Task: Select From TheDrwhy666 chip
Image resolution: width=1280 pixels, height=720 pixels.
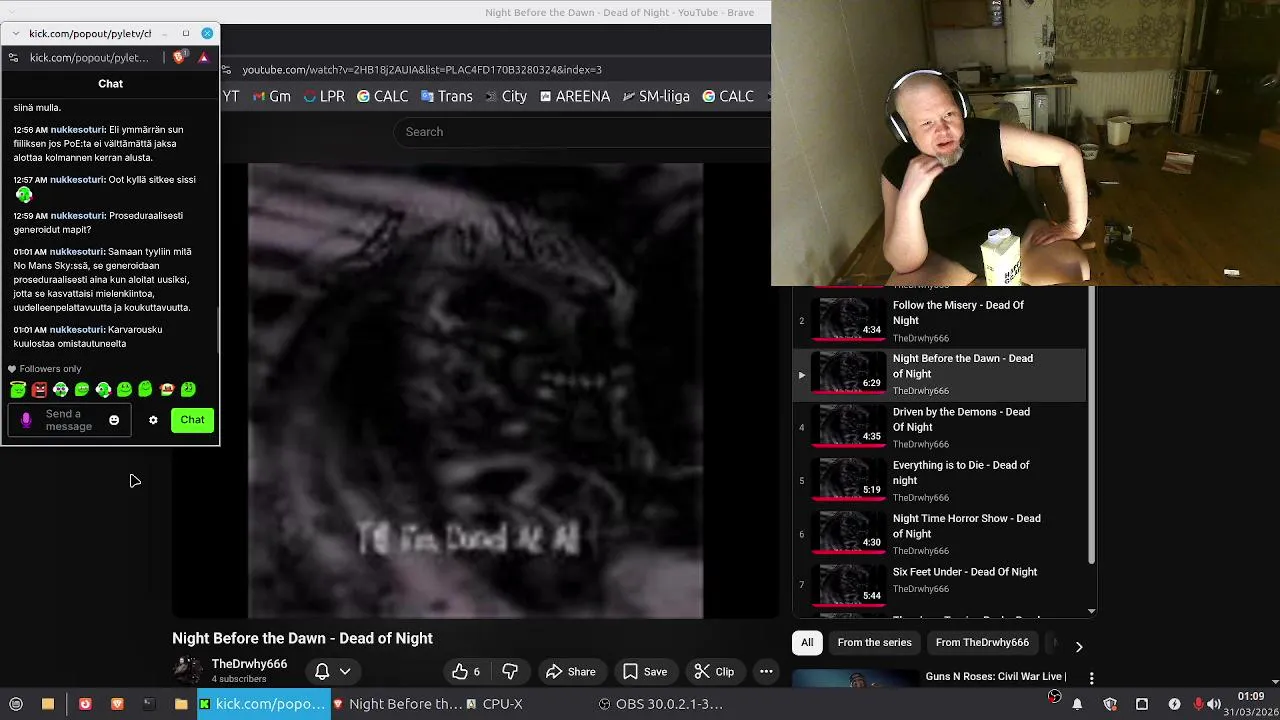Action: pyautogui.click(x=982, y=642)
